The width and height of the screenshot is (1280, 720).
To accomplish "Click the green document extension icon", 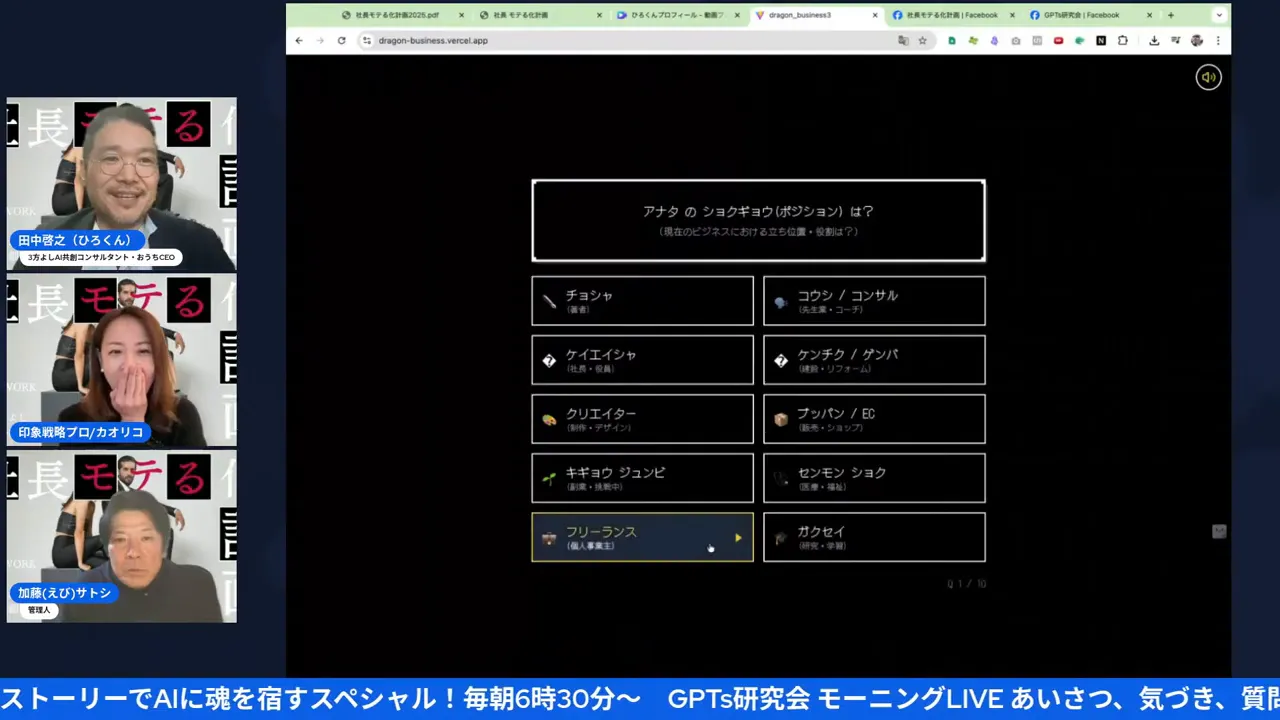I will click(x=952, y=41).
